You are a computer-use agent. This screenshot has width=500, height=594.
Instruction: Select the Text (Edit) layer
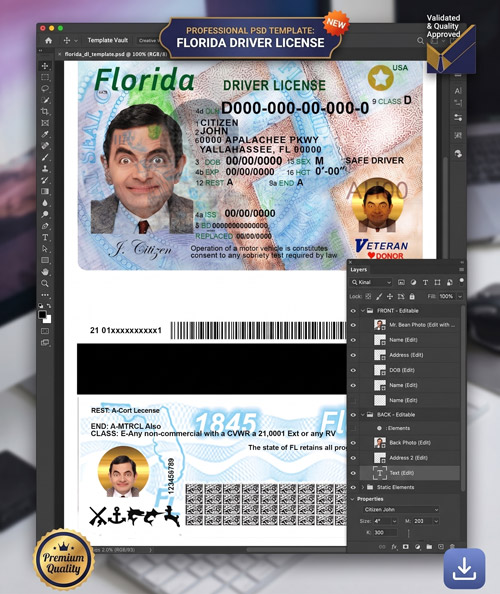coord(409,473)
